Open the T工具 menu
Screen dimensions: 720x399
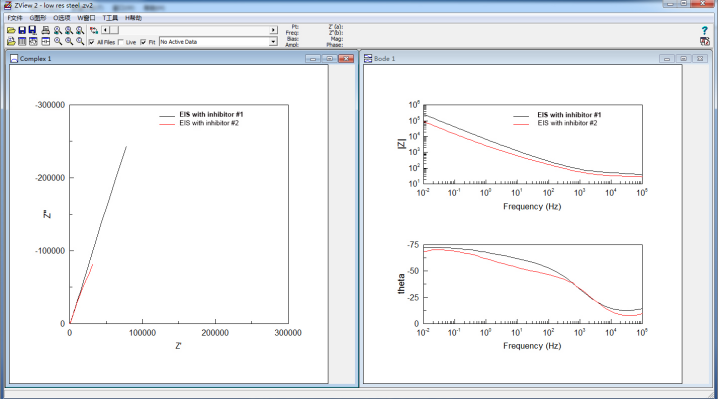(110, 18)
